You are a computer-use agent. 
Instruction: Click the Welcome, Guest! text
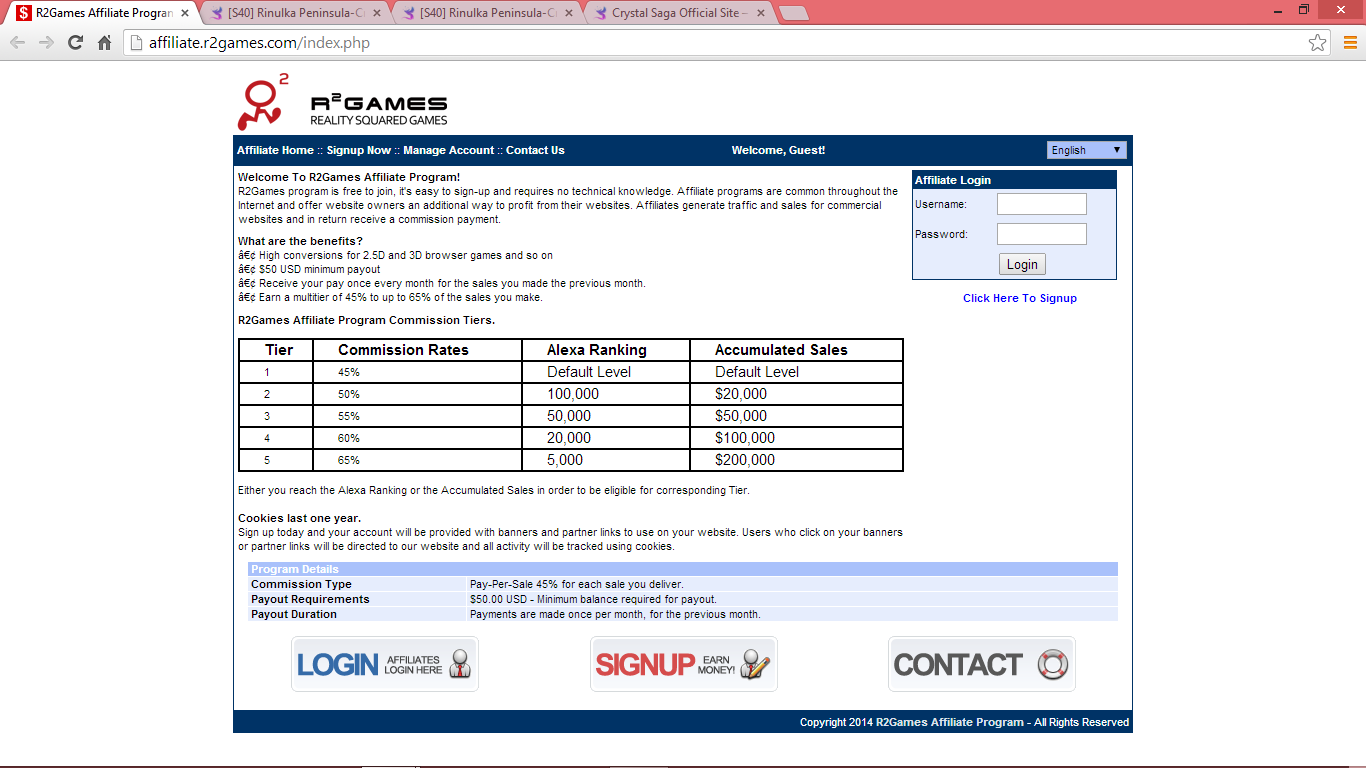[778, 150]
